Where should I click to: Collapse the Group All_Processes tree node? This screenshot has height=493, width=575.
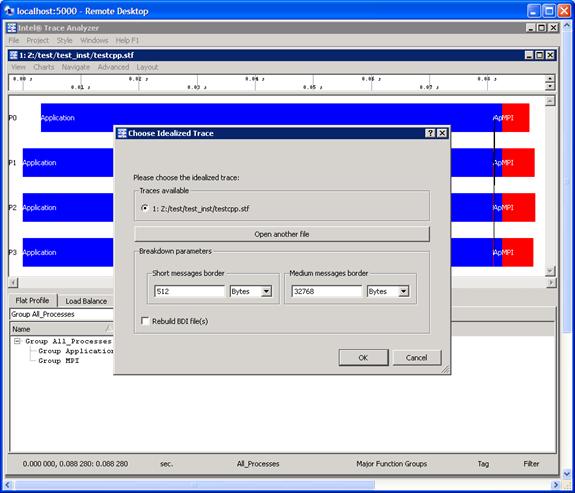17,341
